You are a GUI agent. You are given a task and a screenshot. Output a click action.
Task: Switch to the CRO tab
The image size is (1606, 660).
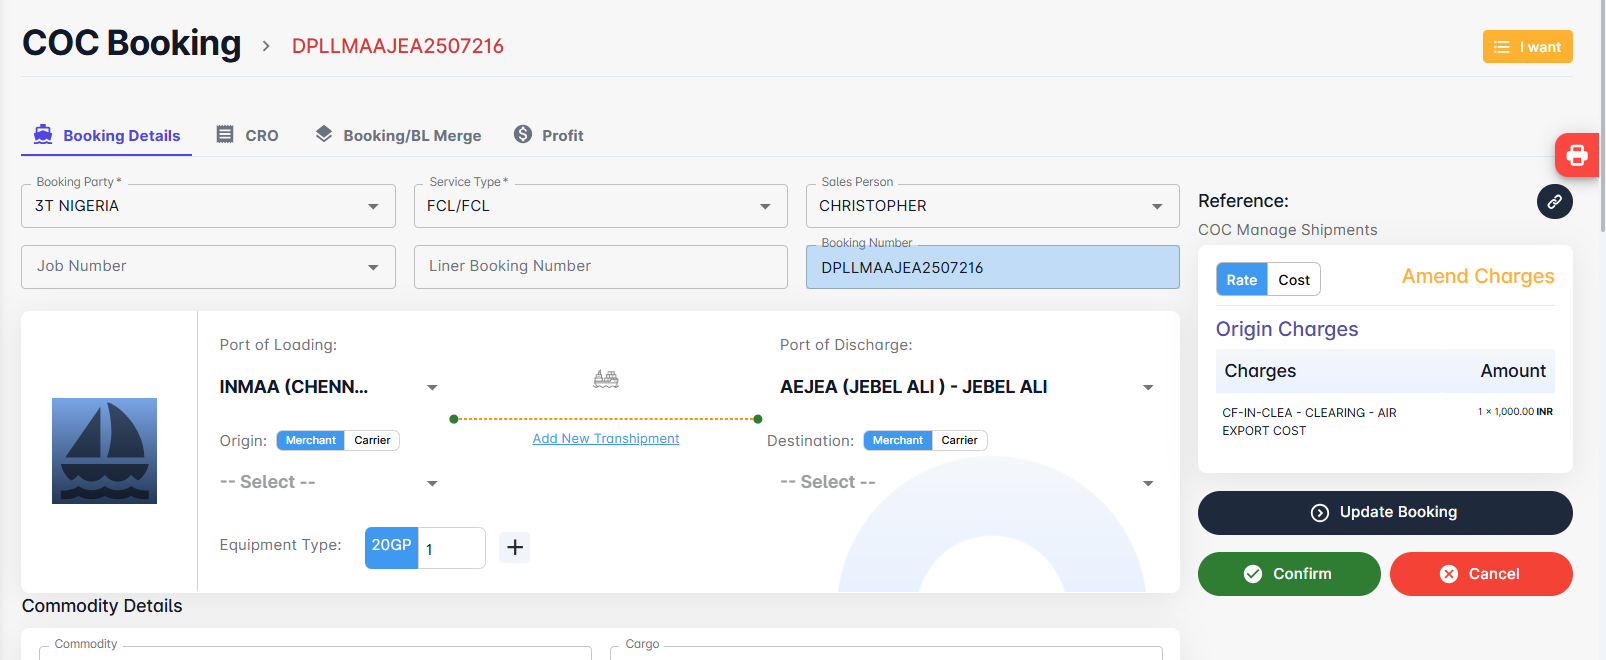pos(248,135)
